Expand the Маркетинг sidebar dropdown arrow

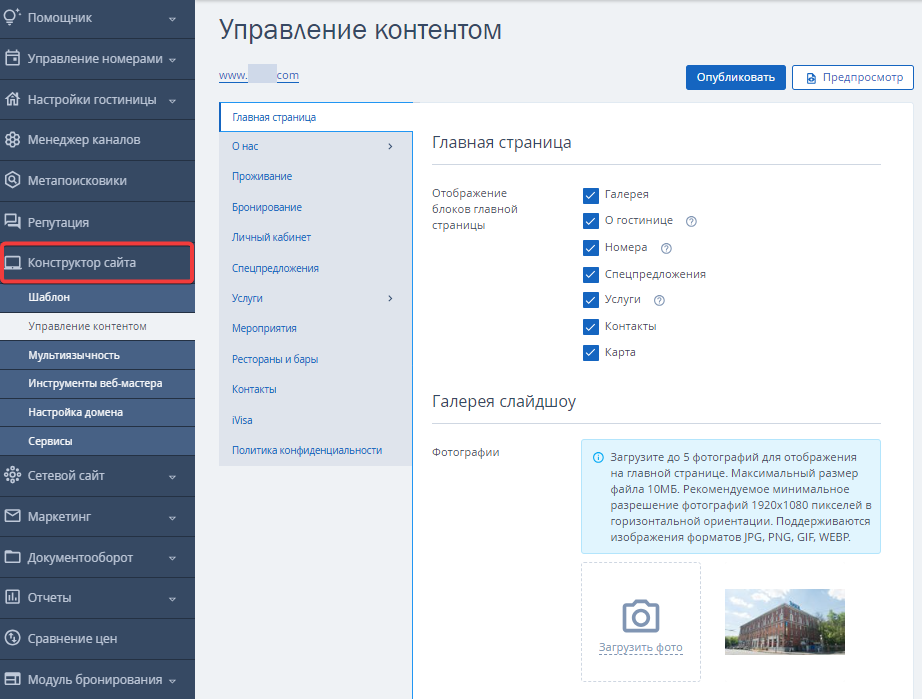point(172,518)
